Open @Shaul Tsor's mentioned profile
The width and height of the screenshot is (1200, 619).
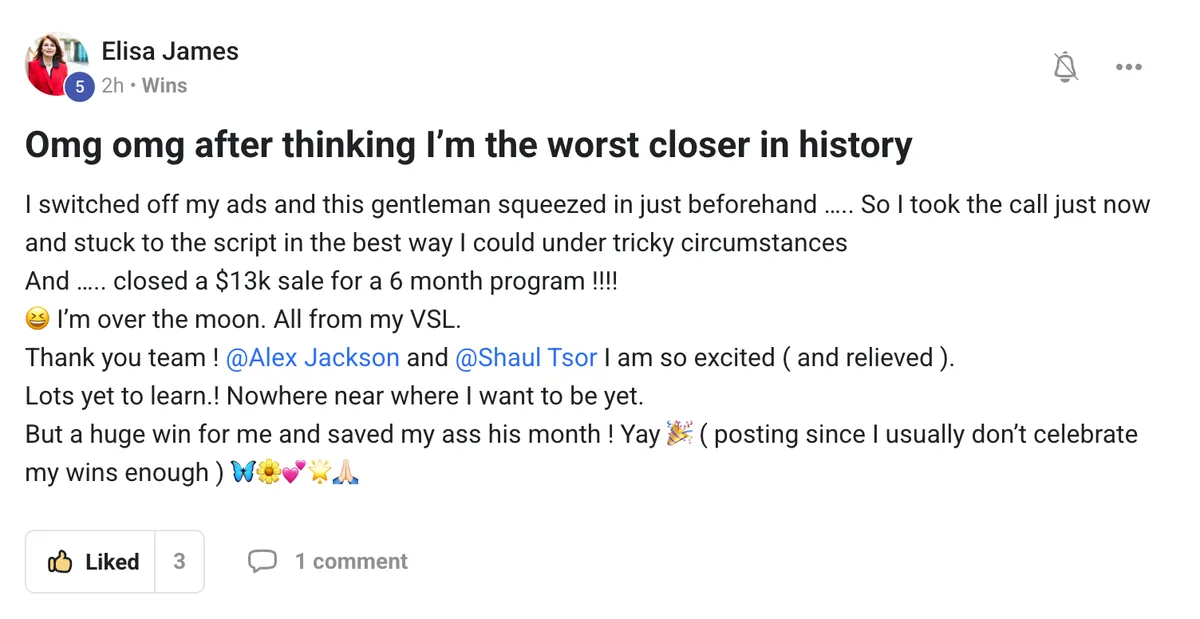(525, 357)
